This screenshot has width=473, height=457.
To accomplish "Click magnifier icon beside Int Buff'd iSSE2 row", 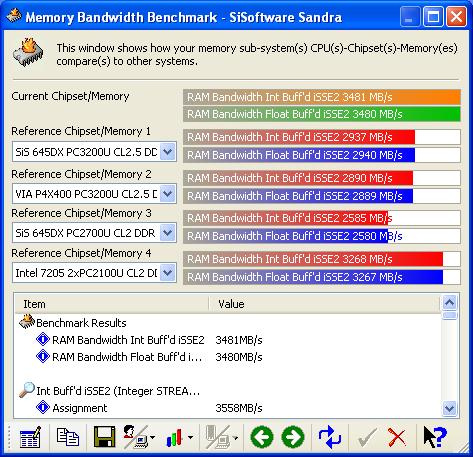I will (27, 390).
